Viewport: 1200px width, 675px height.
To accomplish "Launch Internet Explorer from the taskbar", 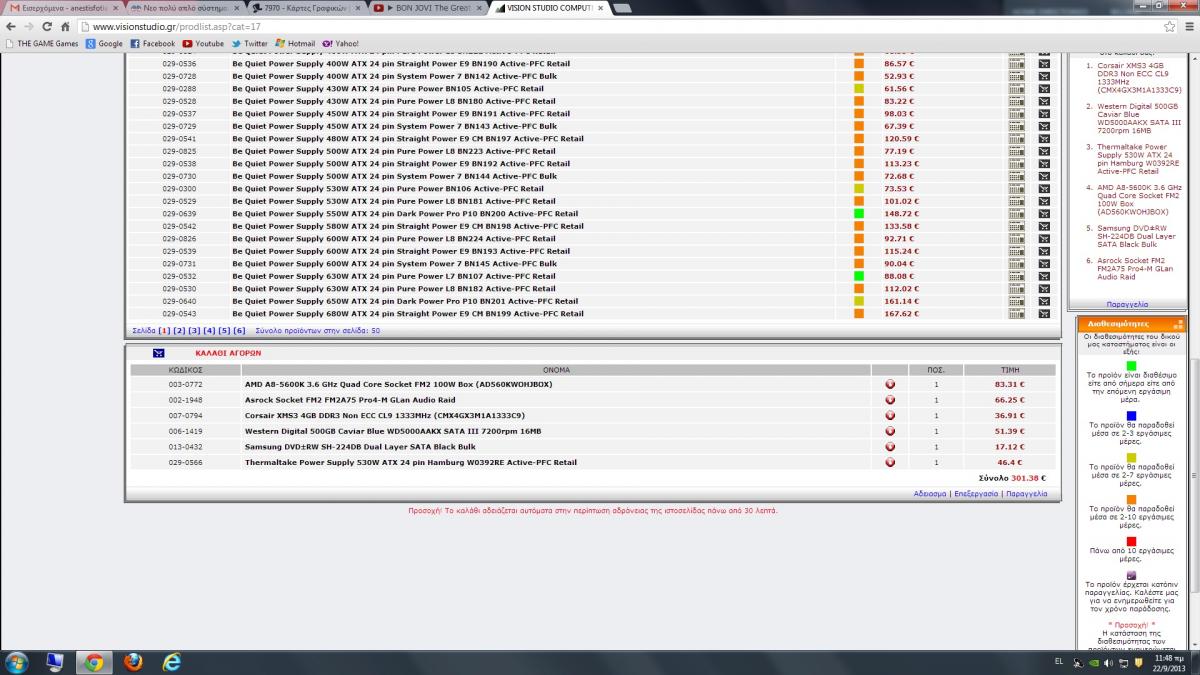I will point(172,662).
